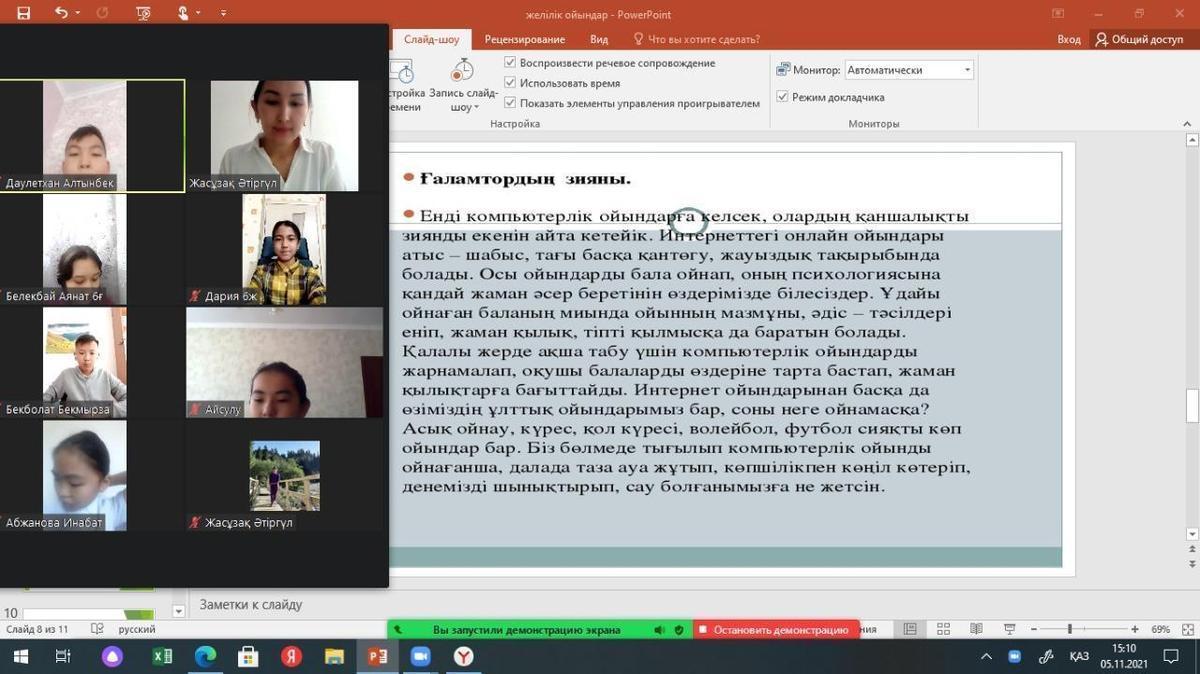Open the Вид ribbon tab
Image resolution: width=1200 pixels, height=674 pixels.
pos(599,39)
